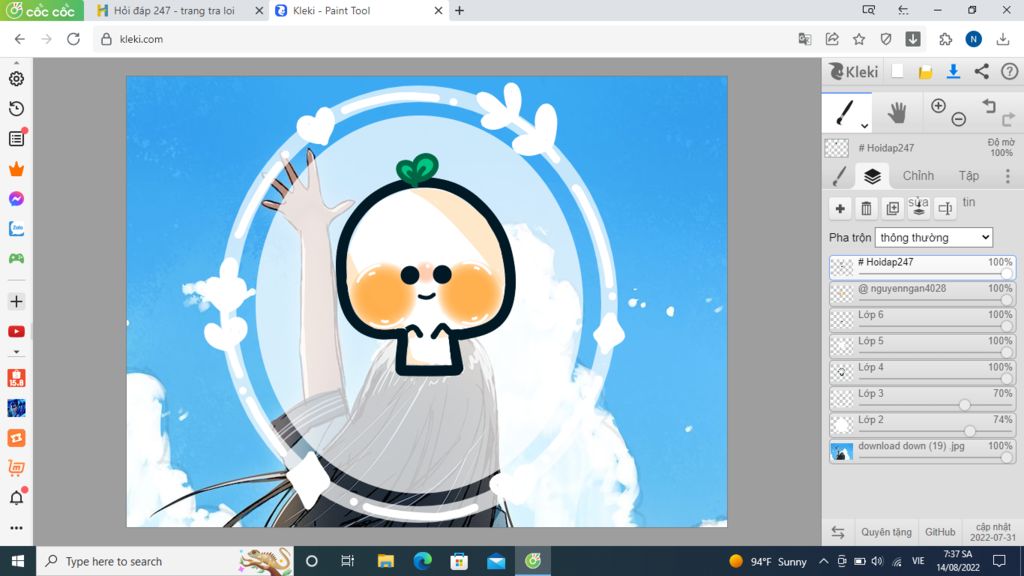The width and height of the screenshot is (1024, 576).
Task: Redo the last undone action
Action: point(1008,119)
